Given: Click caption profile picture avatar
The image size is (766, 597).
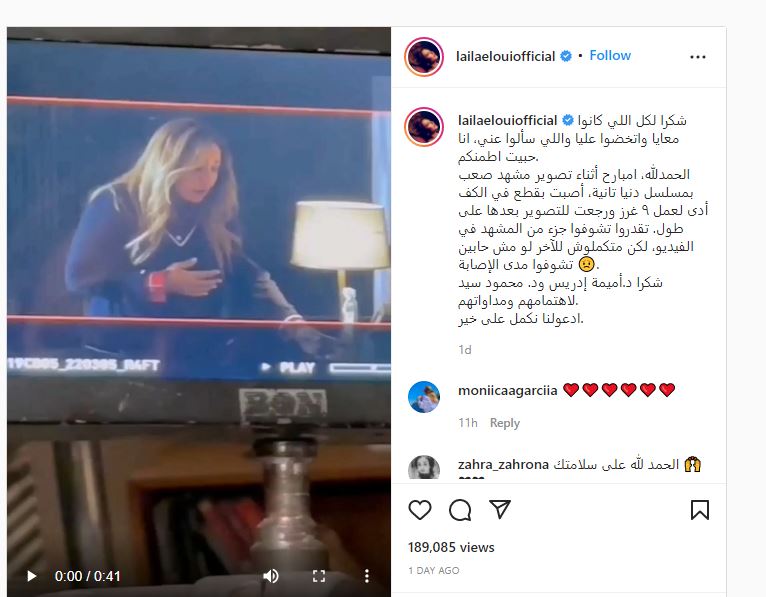Looking at the screenshot, I should pyautogui.click(x=424, y=127).
